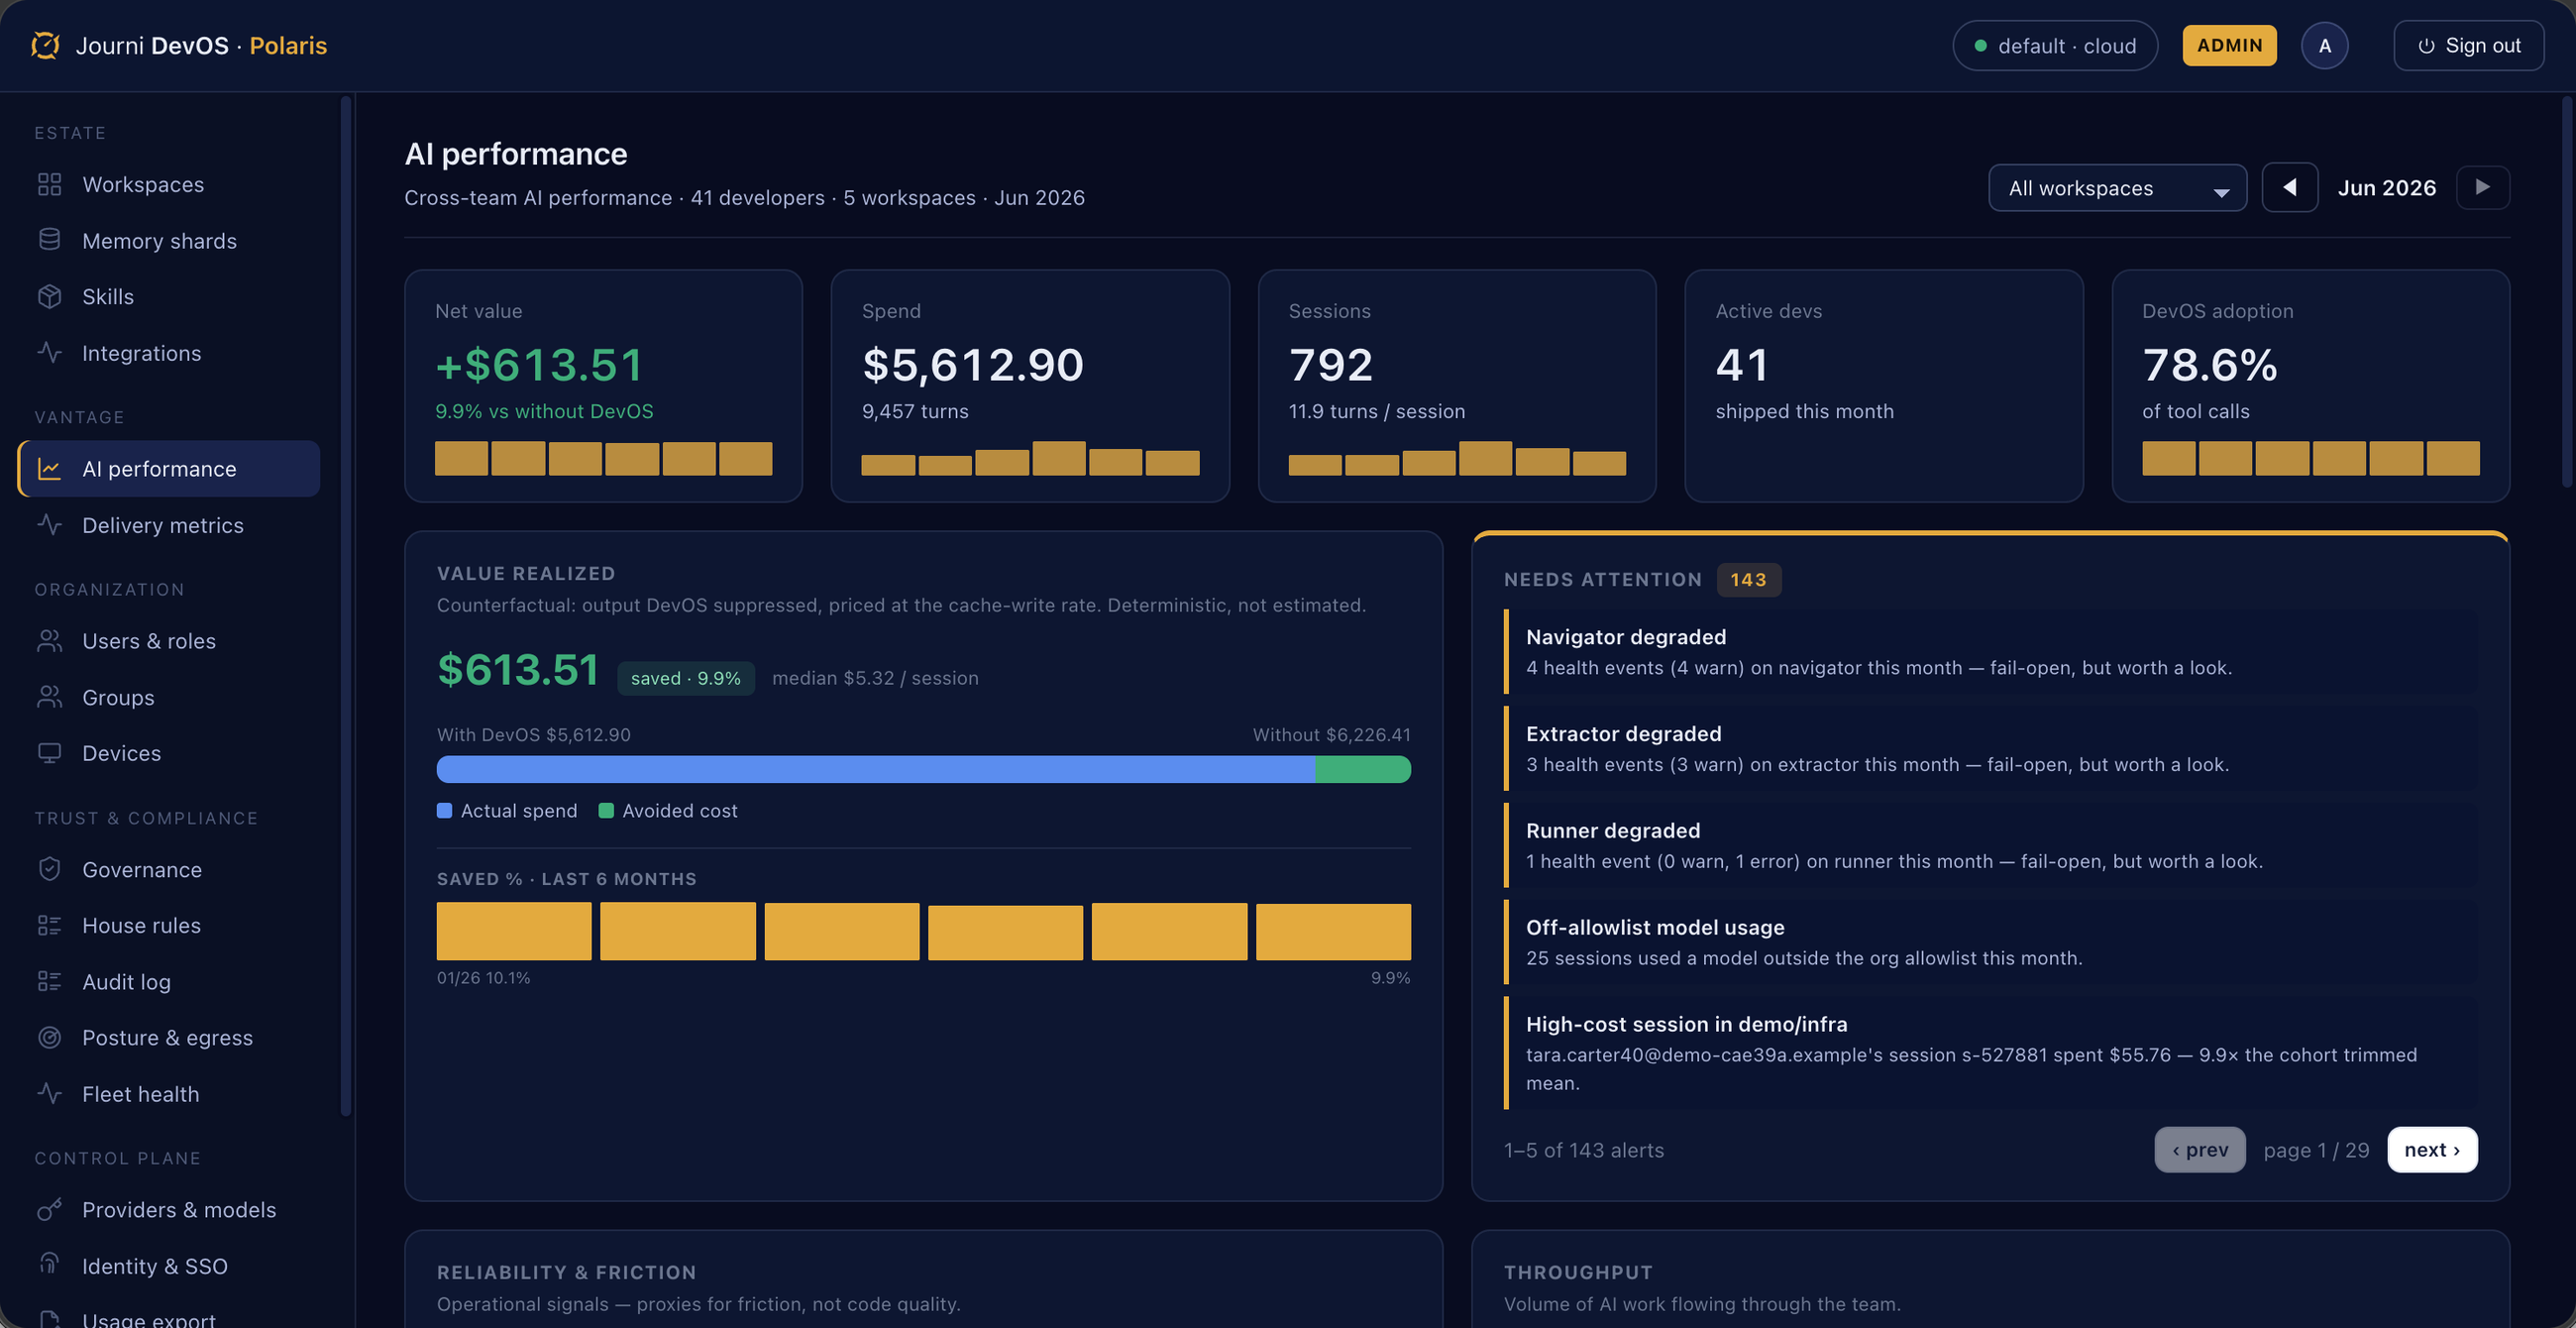2576x1328 pixels.
Task: Click the default · cloud environment pill
Action: [x=2054, y=46]
